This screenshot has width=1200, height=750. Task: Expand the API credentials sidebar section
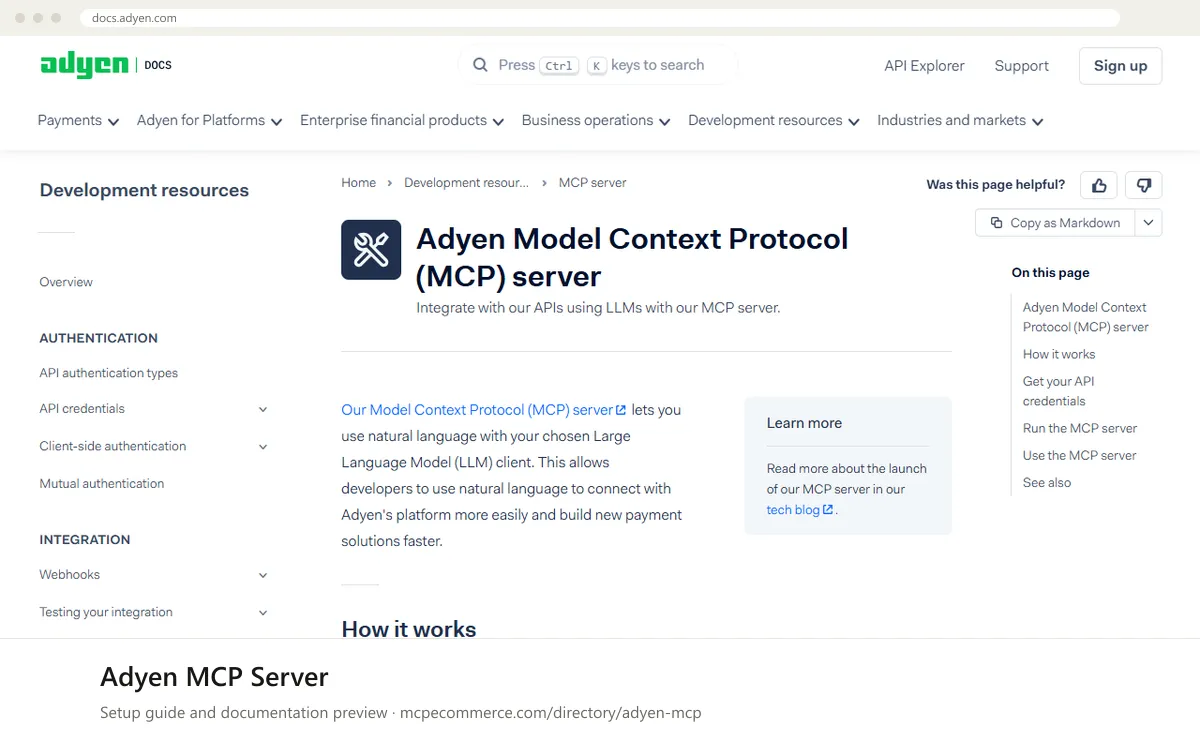pos(263,409)
